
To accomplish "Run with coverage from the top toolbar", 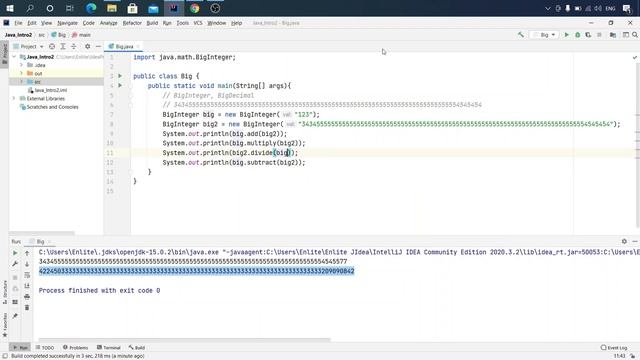I will pyautogui.click(x=588, y=35).
